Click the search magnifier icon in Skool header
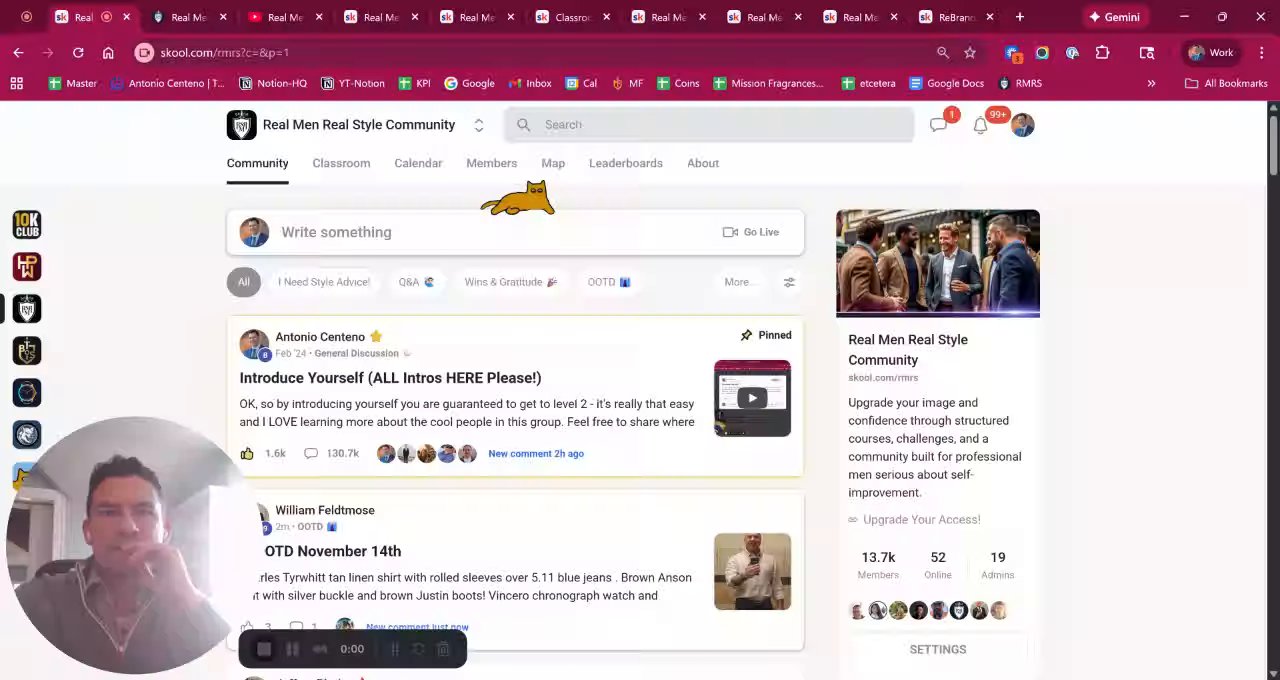Viewport: 1280px width, 680px height. 523,125
